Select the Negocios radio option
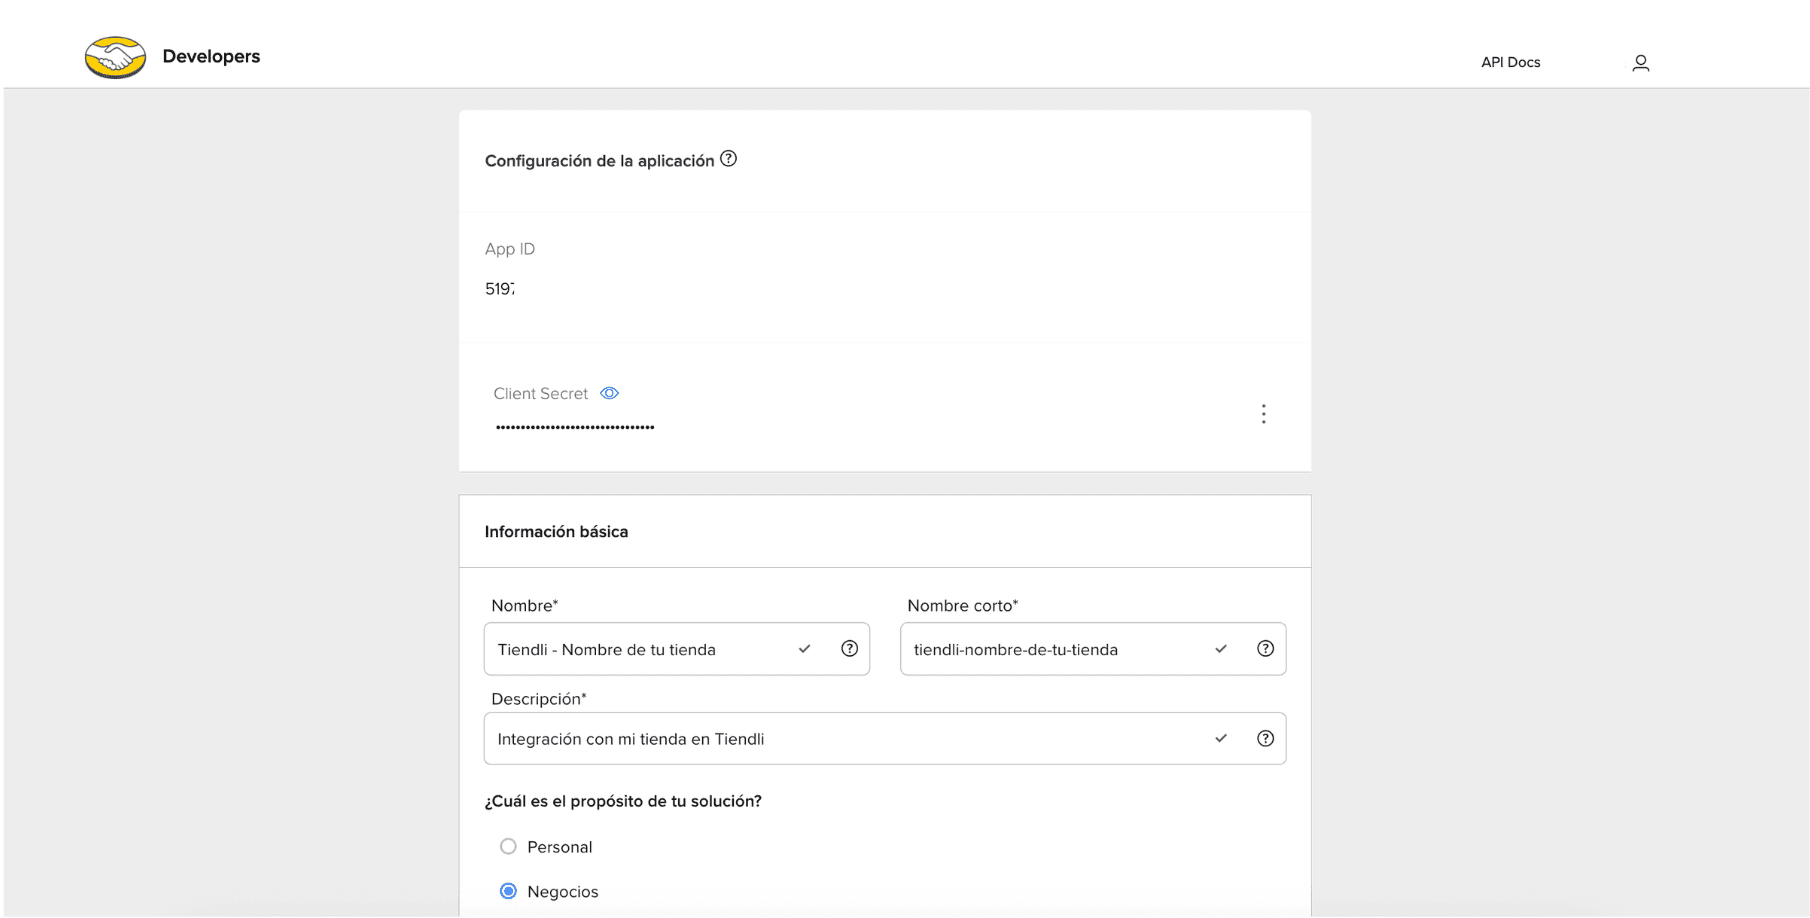Viewport: 1810px width, 918px height. point(508,891)
